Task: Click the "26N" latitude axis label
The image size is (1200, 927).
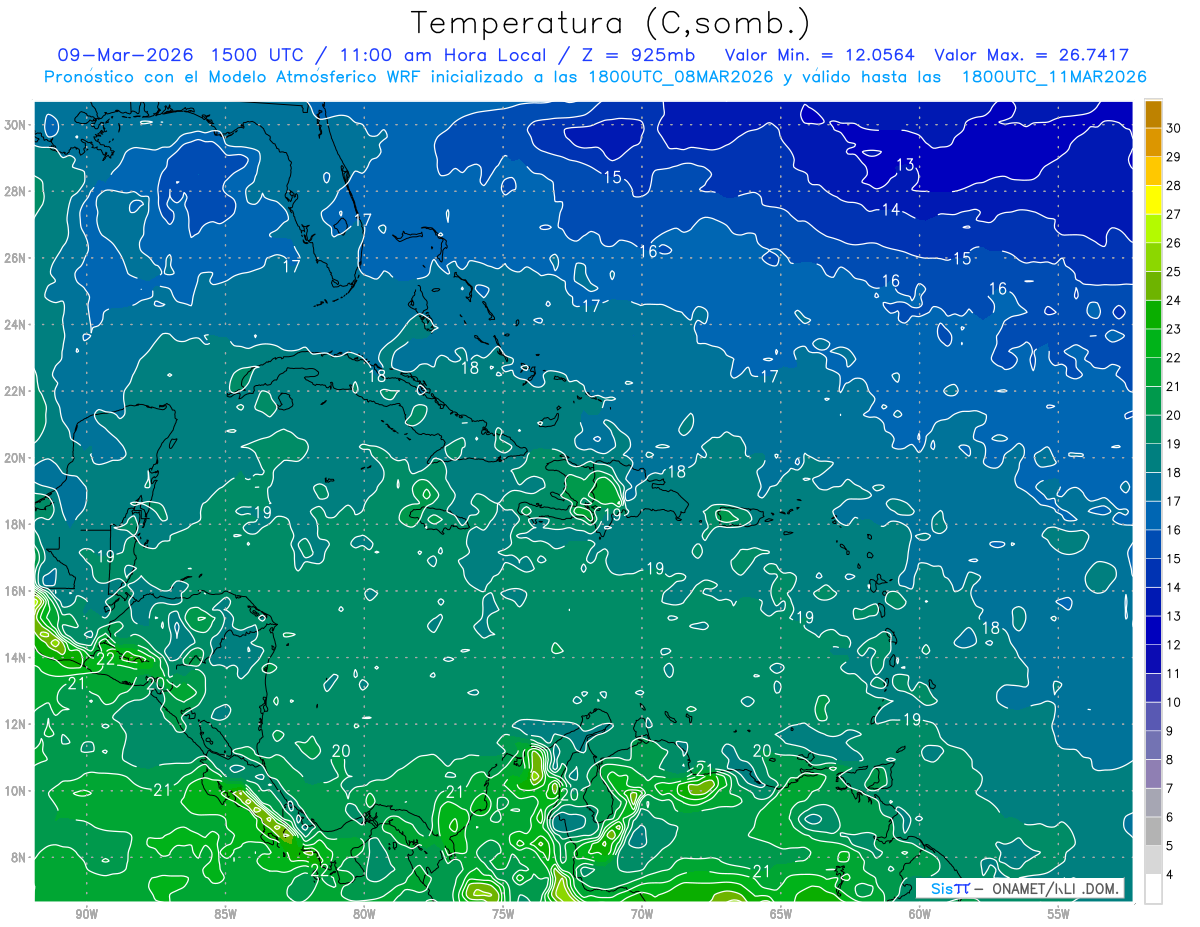Action: [17, 258]
